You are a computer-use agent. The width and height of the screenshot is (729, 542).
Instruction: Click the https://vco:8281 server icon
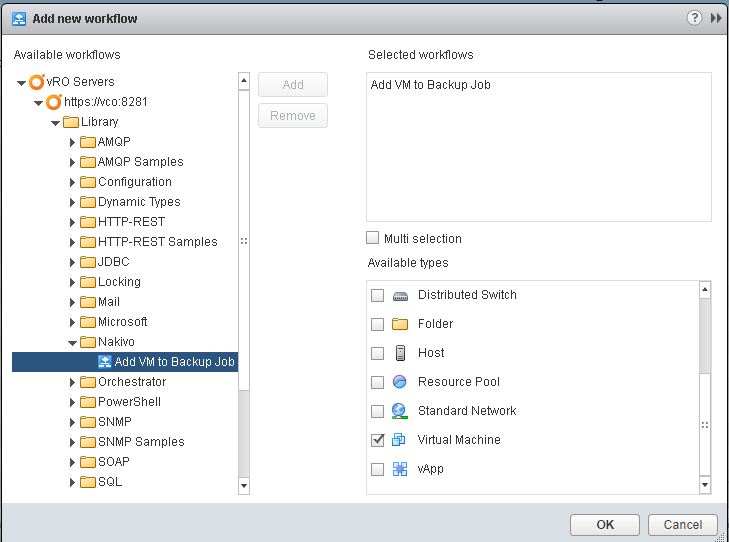(53, 102)
